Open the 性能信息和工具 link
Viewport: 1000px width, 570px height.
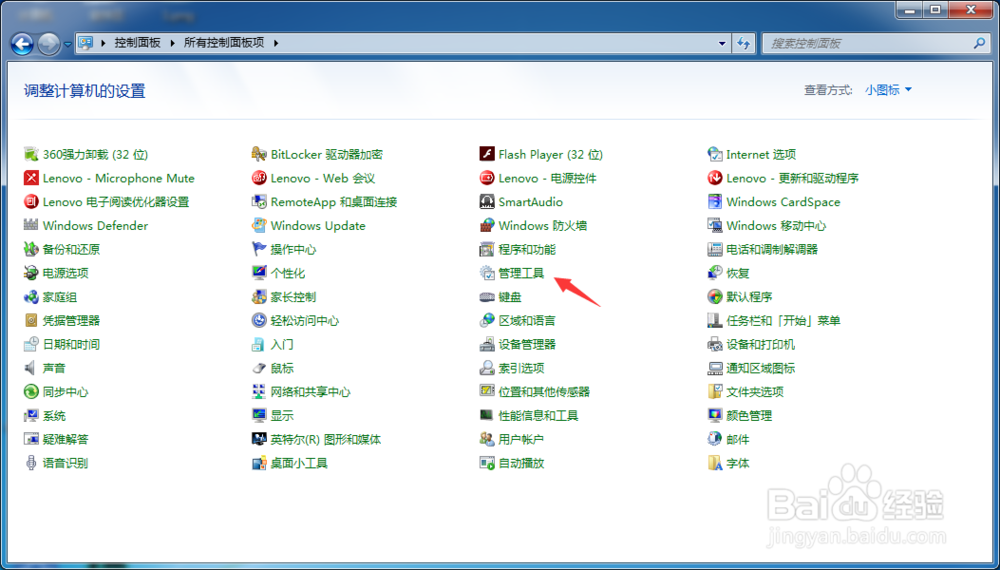(x=538, y=416)
